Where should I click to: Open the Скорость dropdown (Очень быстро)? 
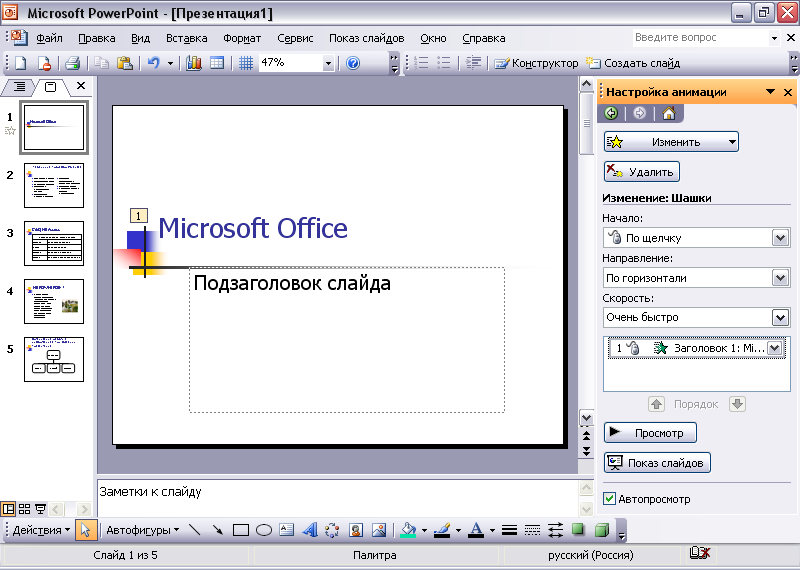[x=780, y=317]
